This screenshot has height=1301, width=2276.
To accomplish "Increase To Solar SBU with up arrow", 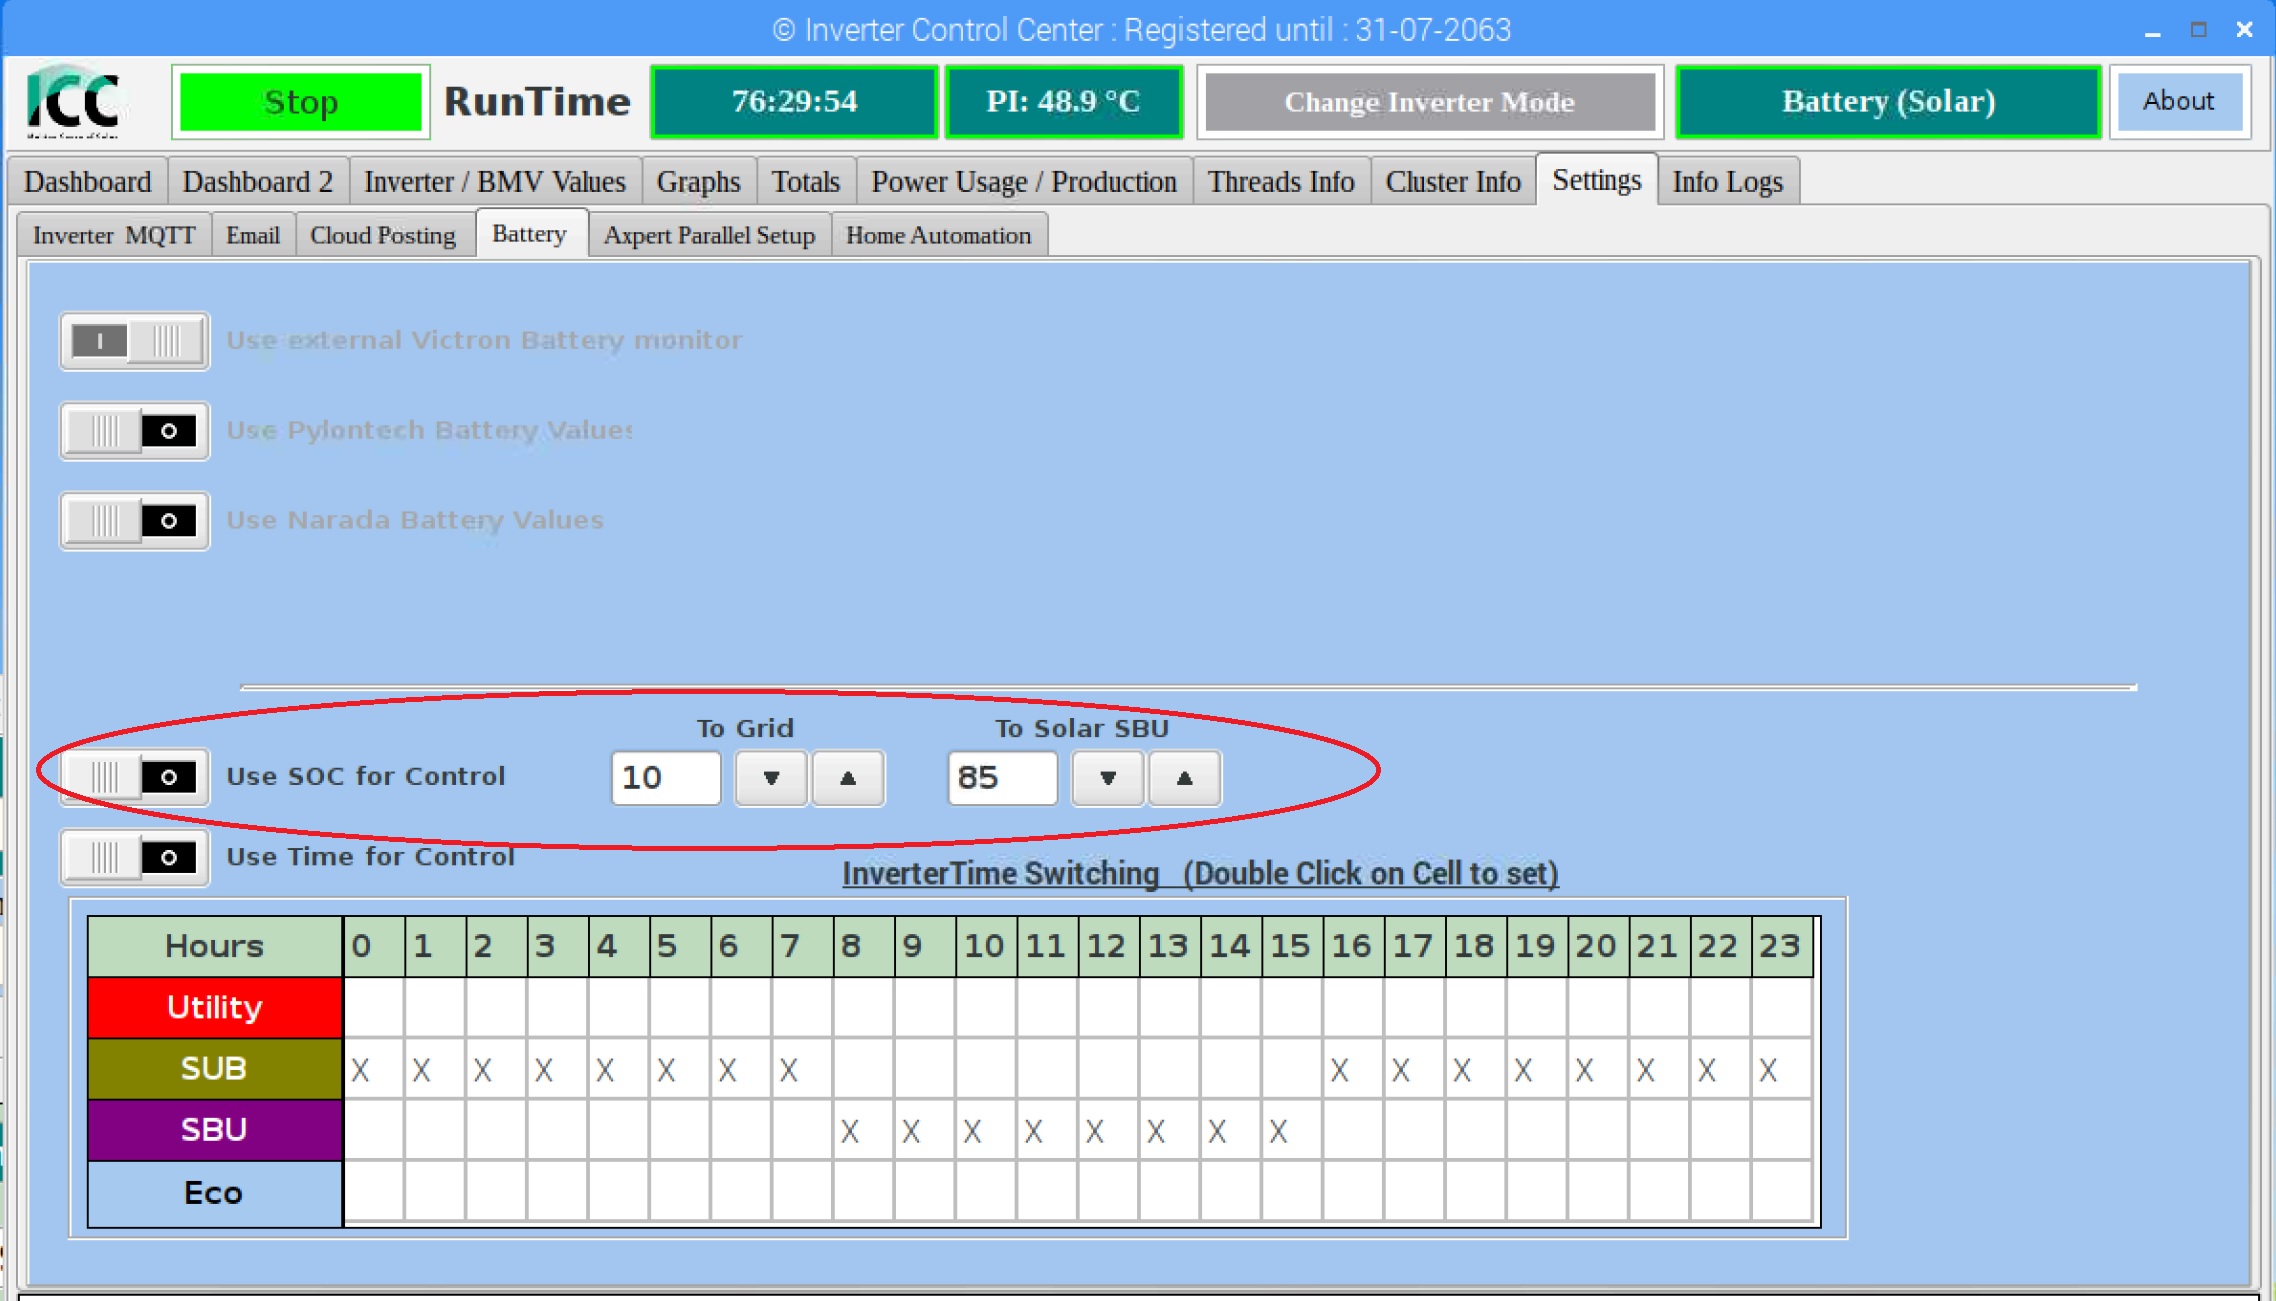I will tap(1184, 778).
